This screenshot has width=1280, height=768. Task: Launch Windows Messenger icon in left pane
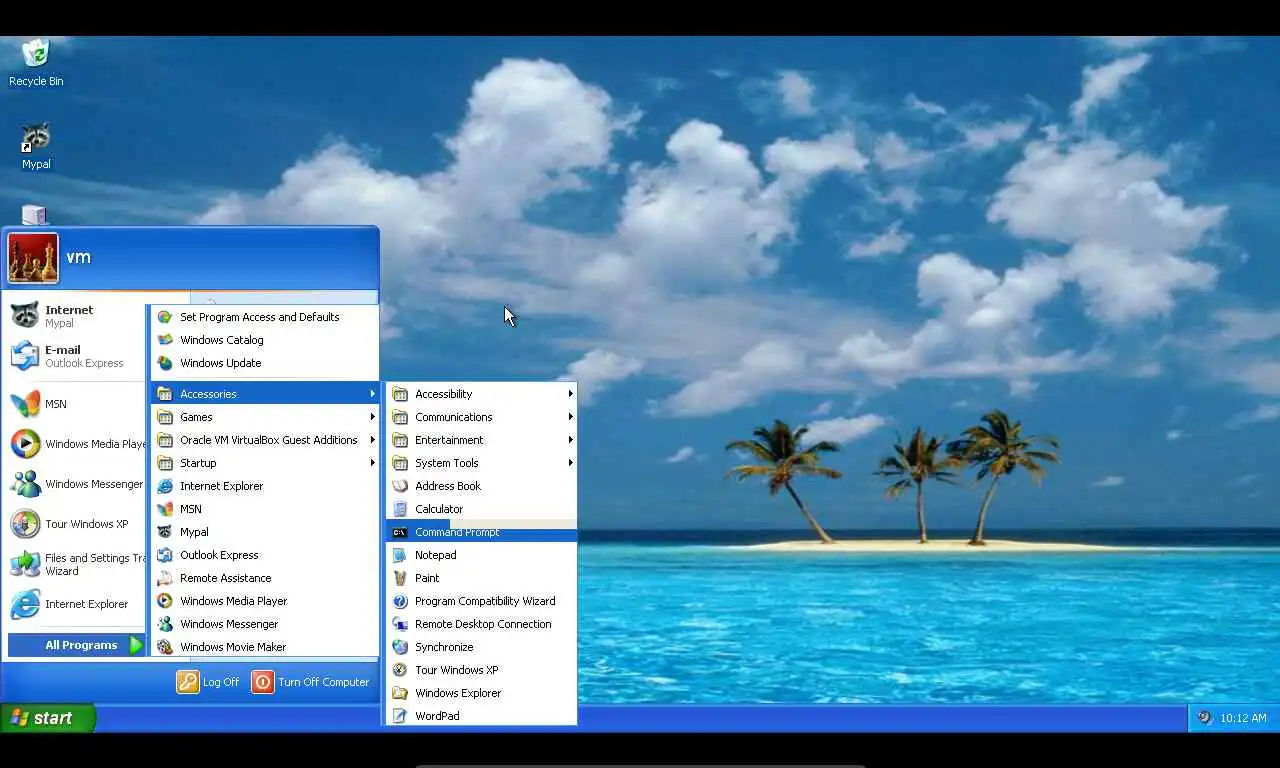[x=25, y=484]
